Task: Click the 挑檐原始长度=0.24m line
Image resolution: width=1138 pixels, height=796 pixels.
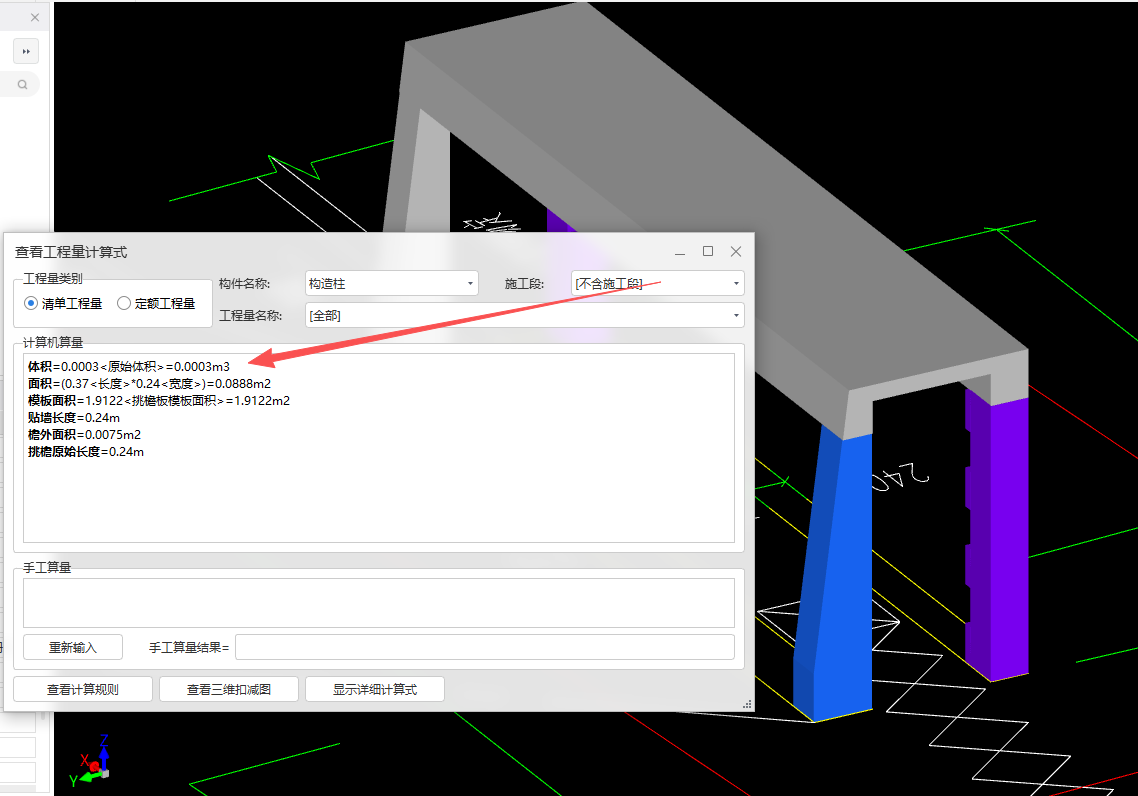Action: [x=86, y=451]
